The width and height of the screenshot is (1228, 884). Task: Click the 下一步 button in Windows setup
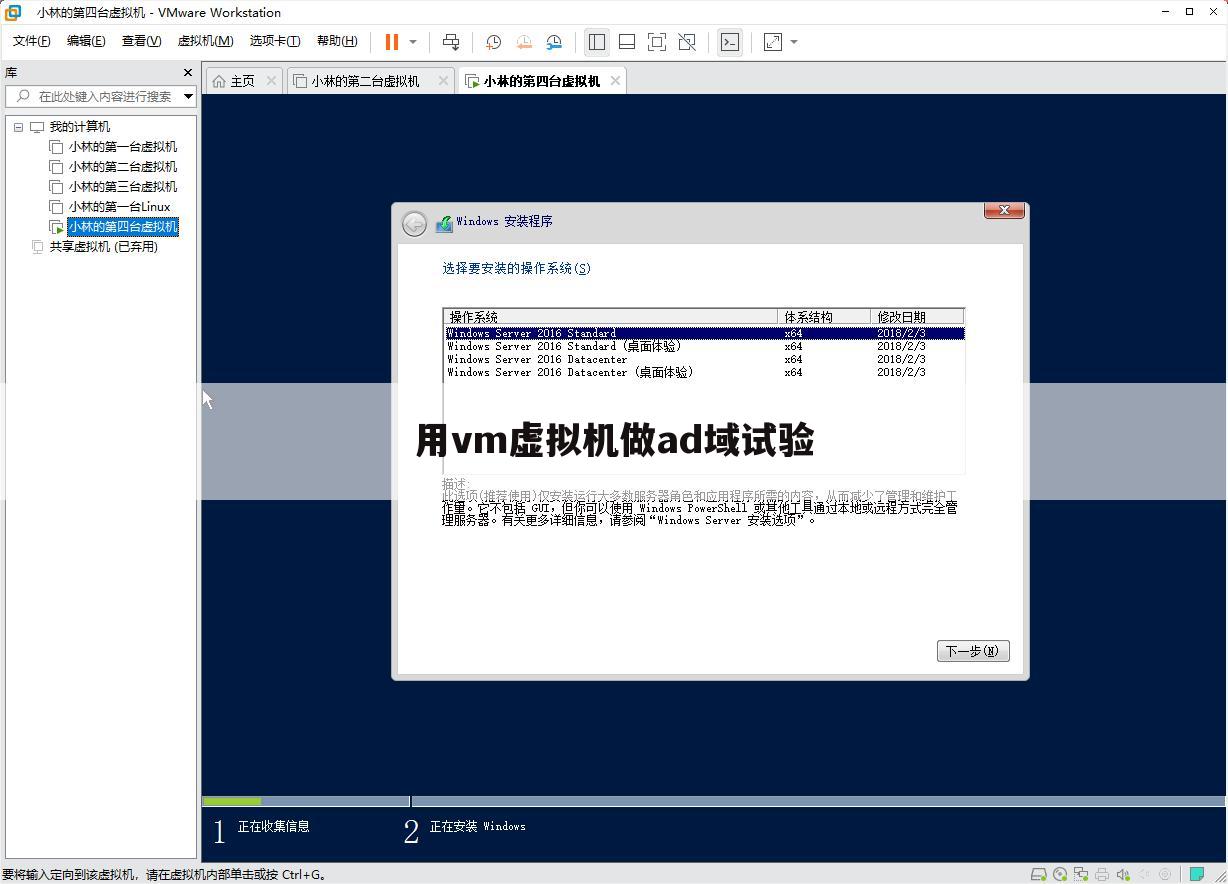pos(971,651)
